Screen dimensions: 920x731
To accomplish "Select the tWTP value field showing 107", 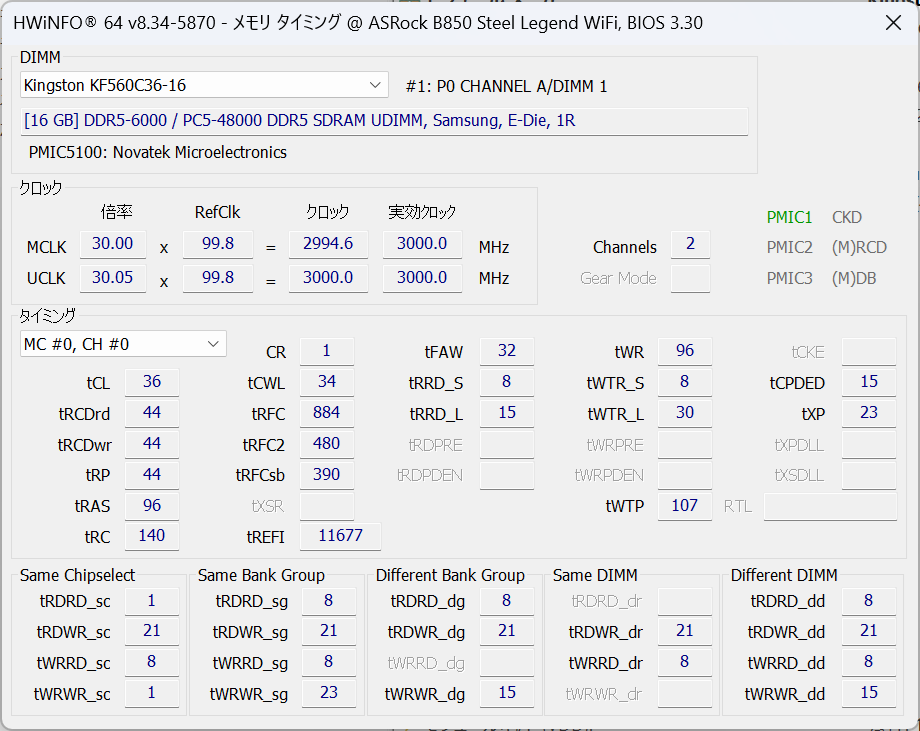I will (685, 506).
